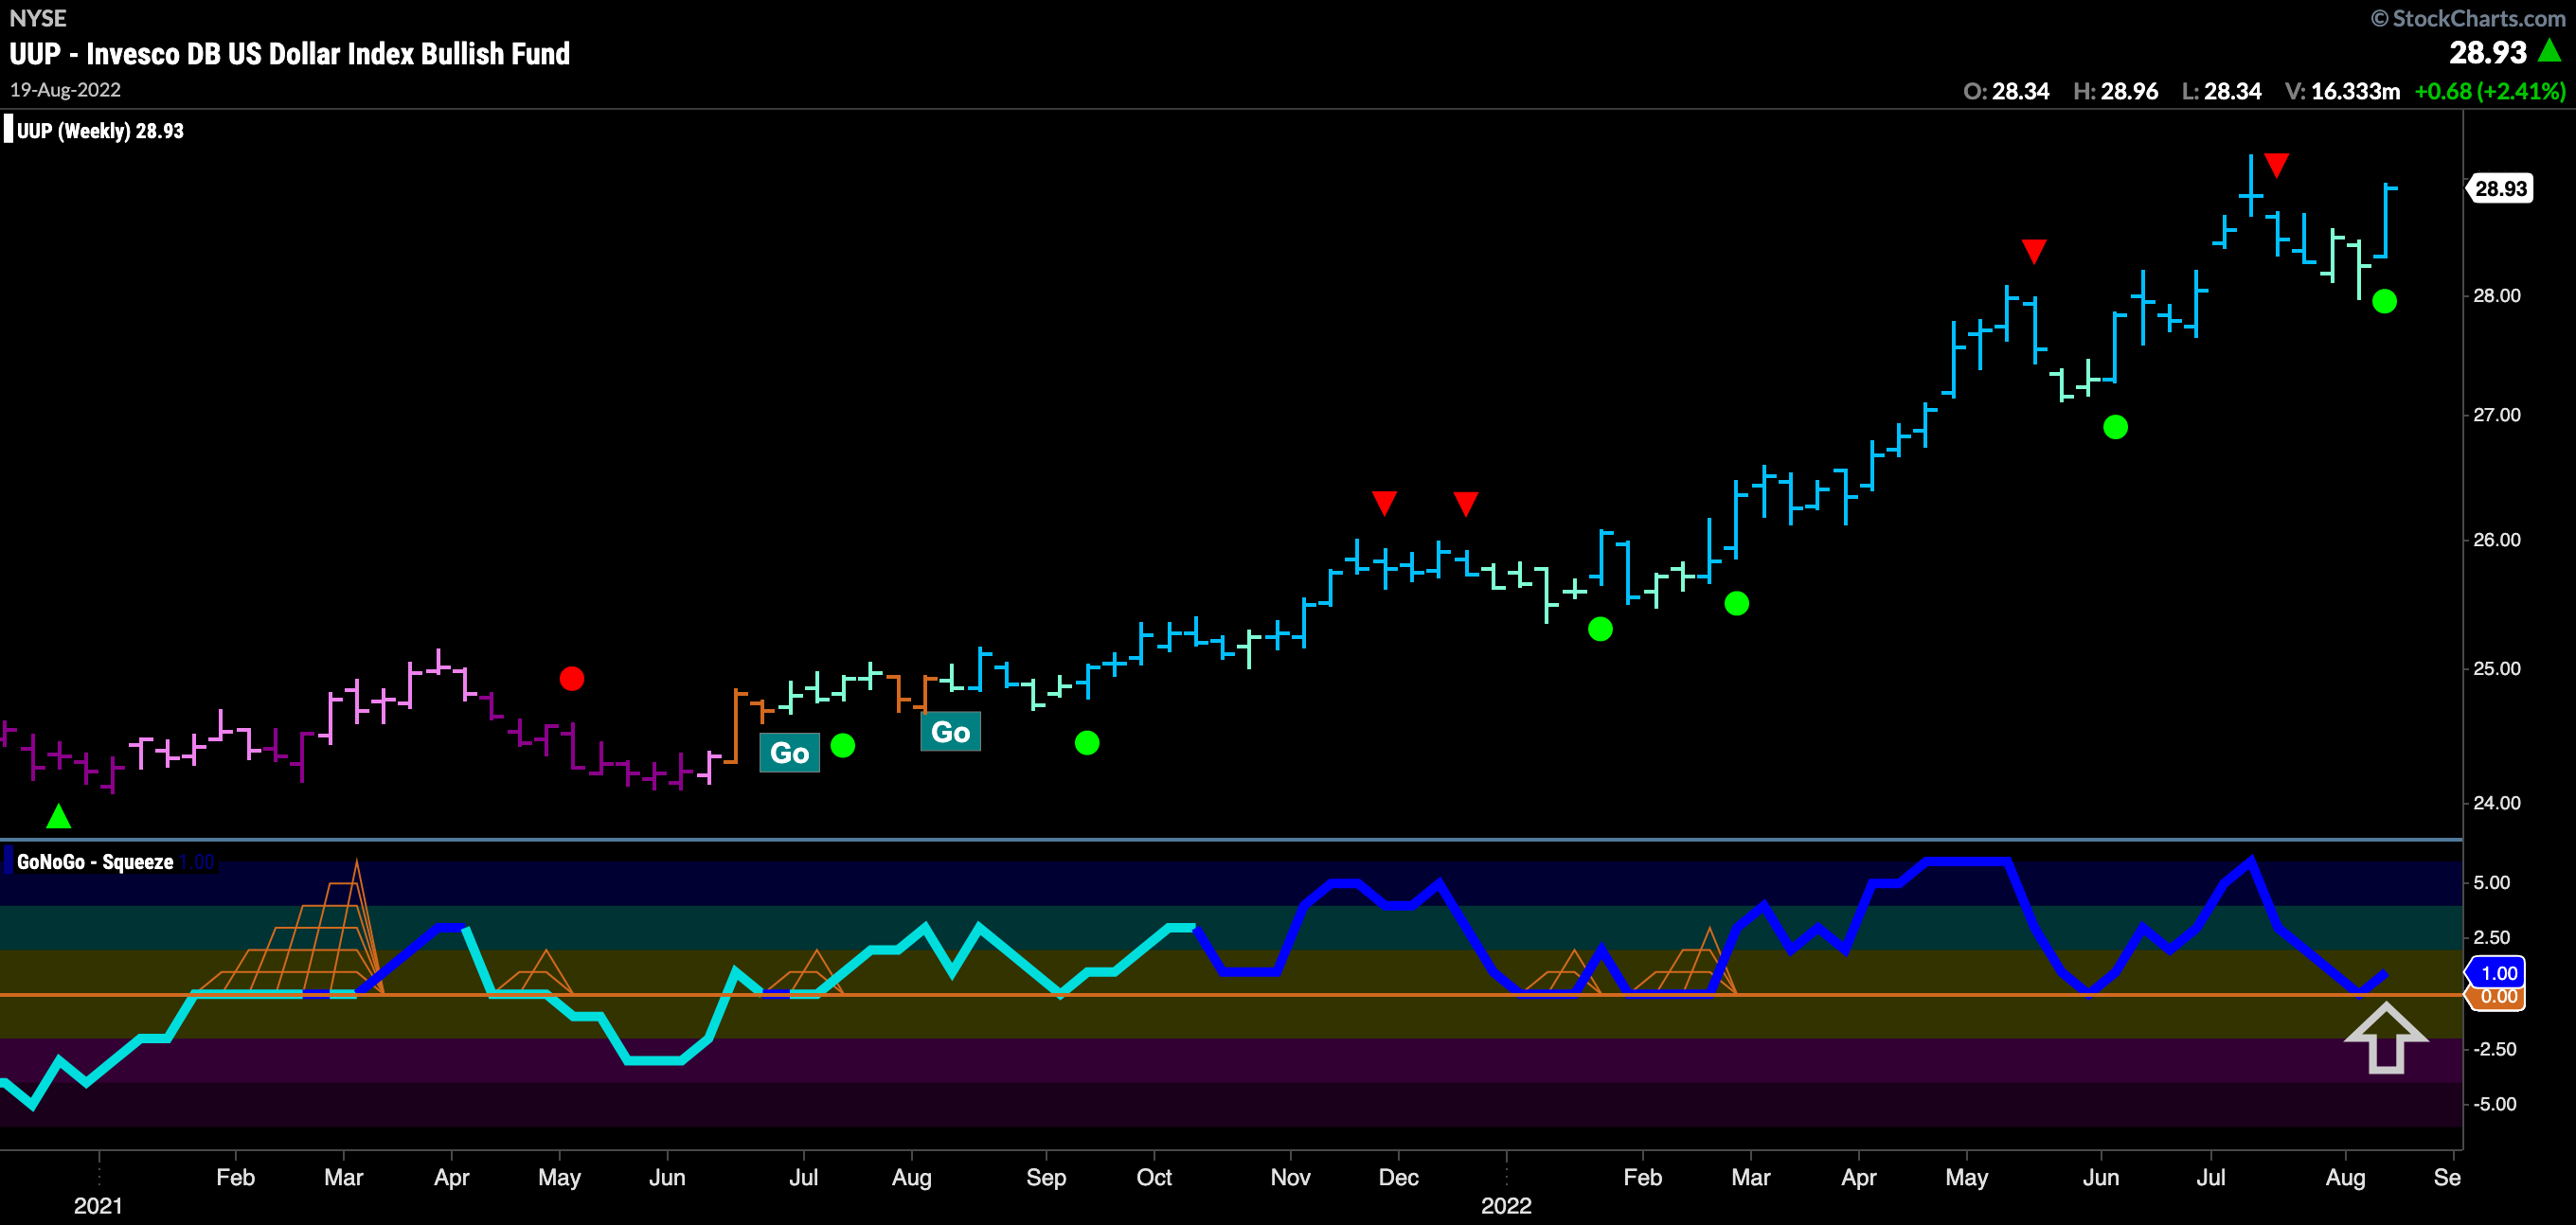Click the large orange squeeze grid near March 2021

[x=290, y=927]
